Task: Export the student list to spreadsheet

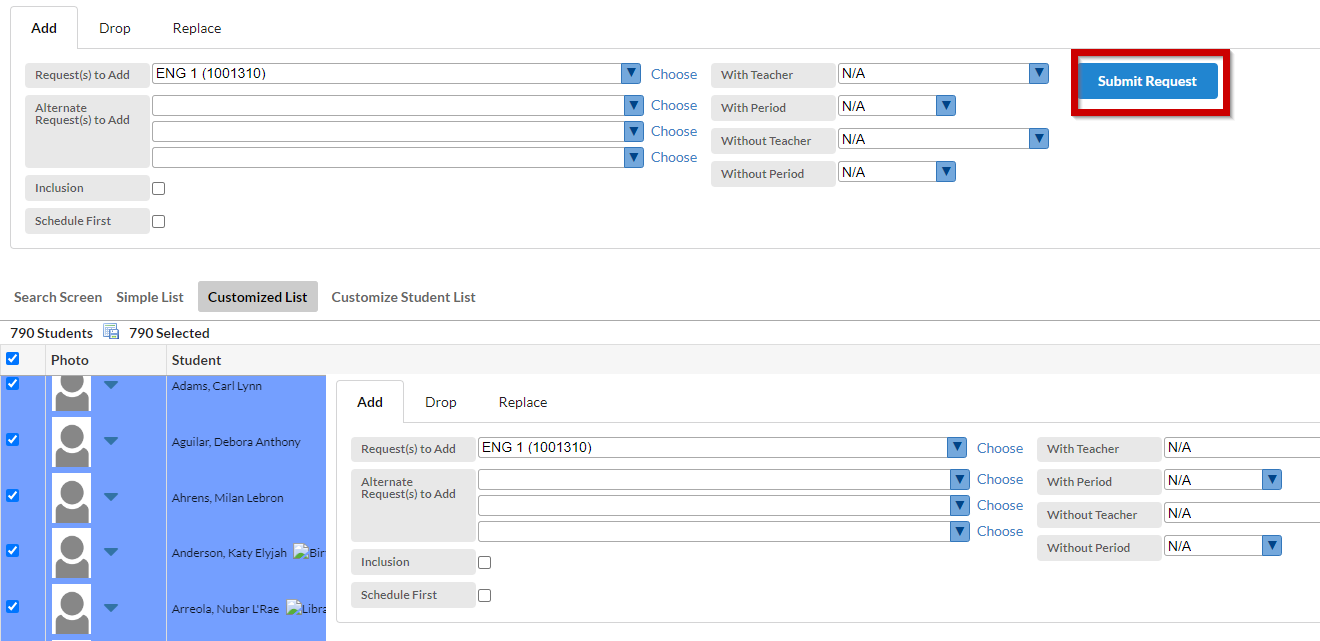Action: coord(110,330)
